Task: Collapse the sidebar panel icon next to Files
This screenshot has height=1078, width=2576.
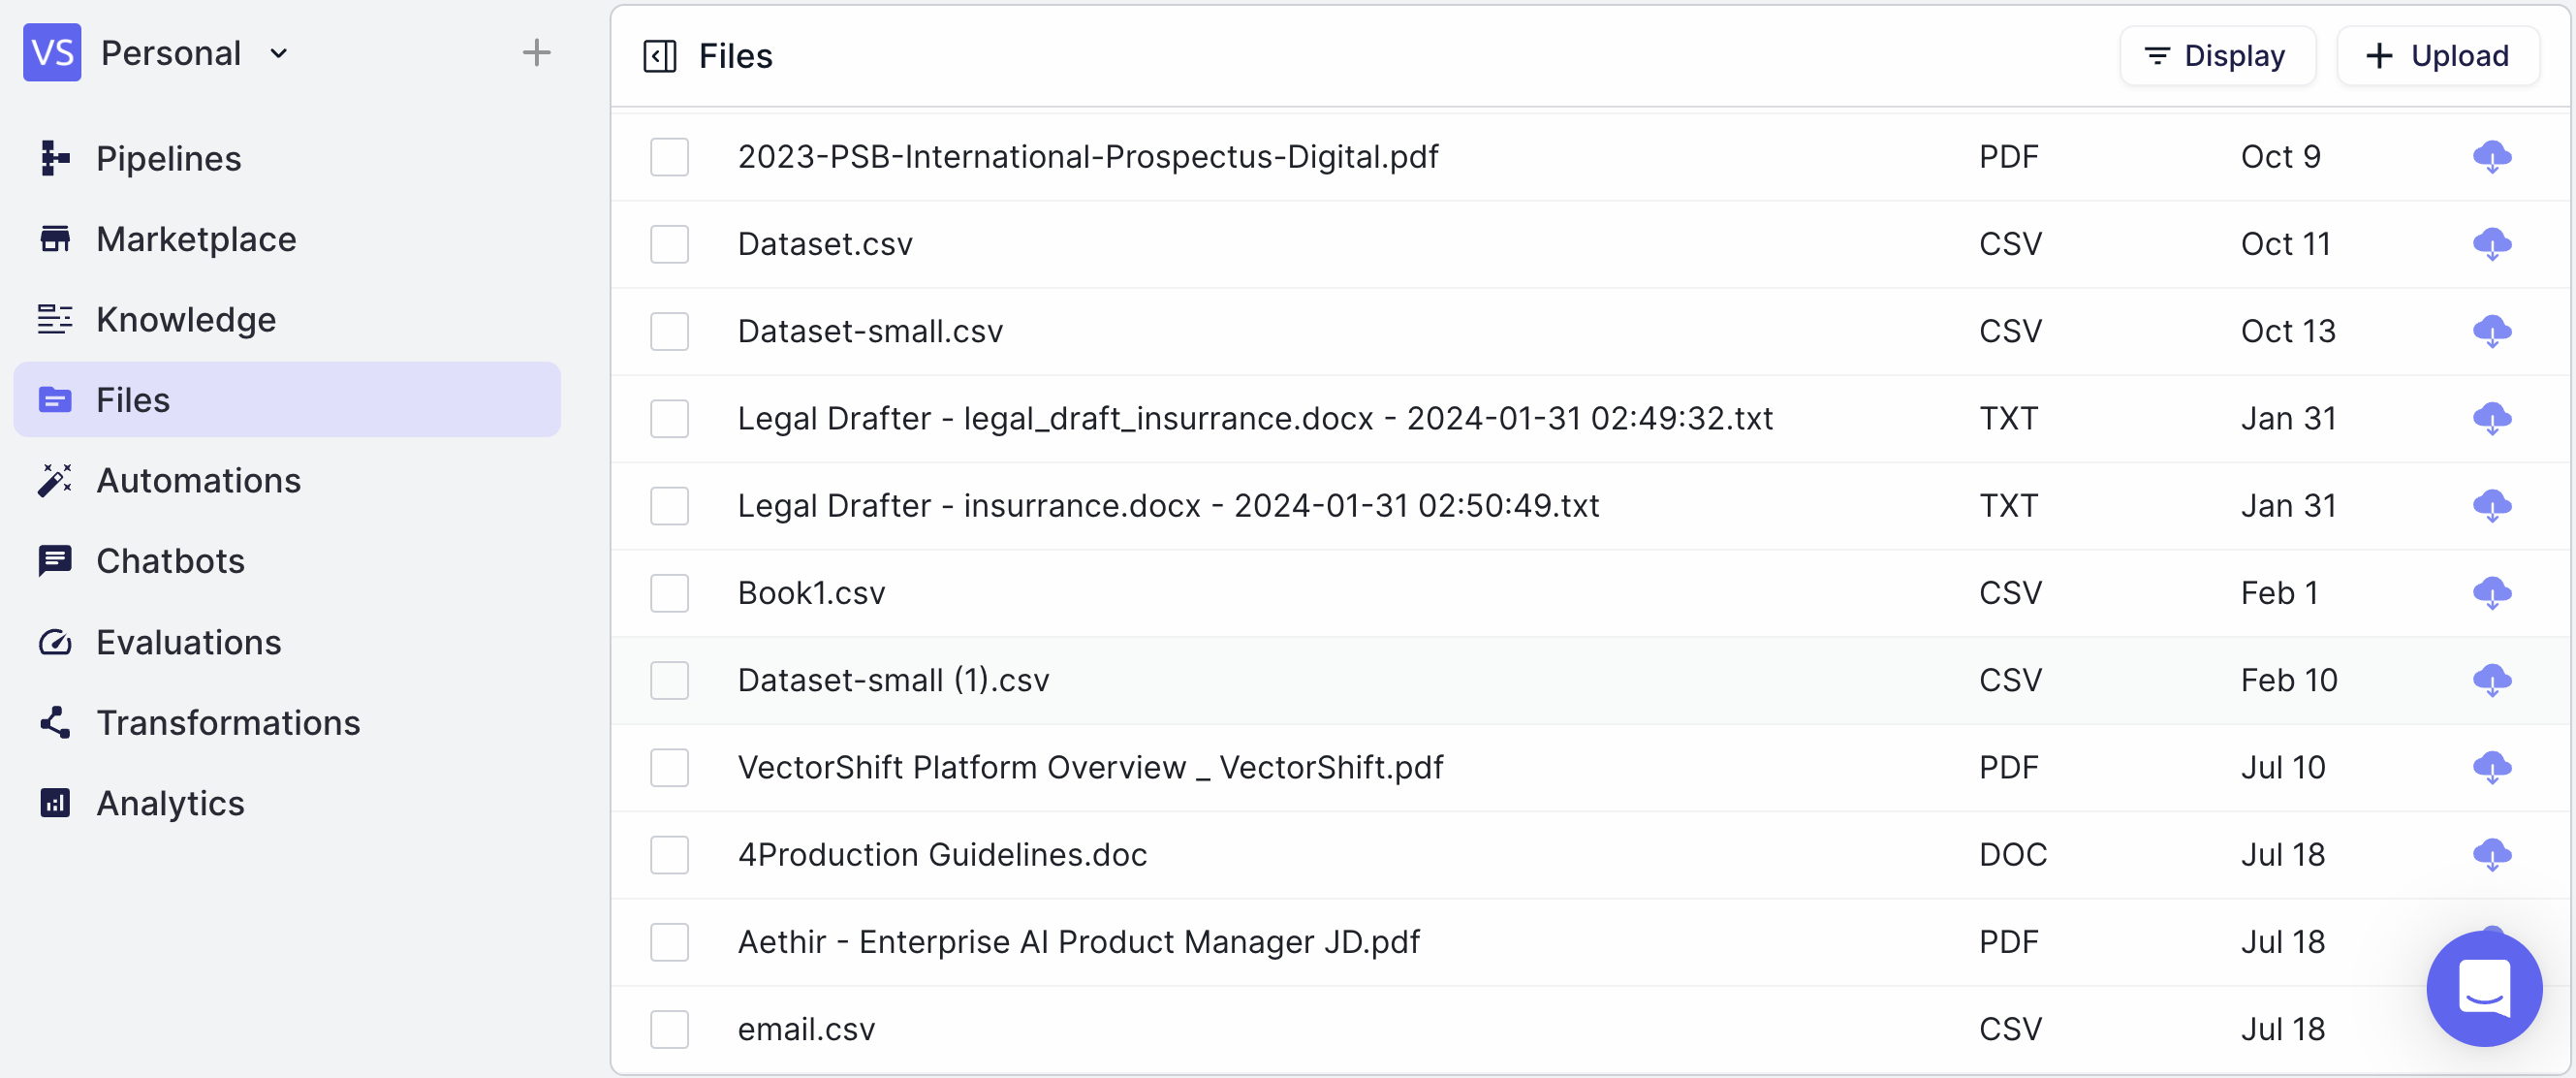Action: (x=659, y=56)
